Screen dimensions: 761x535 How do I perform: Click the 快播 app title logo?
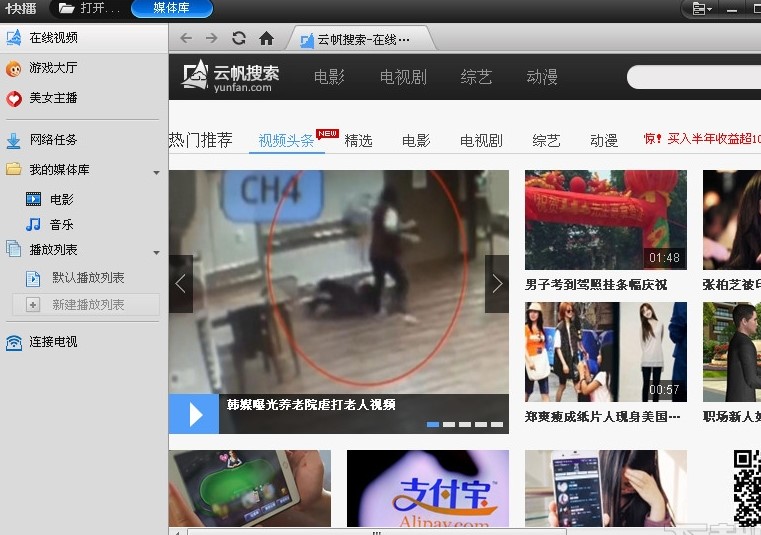click(x=21, y=8)
